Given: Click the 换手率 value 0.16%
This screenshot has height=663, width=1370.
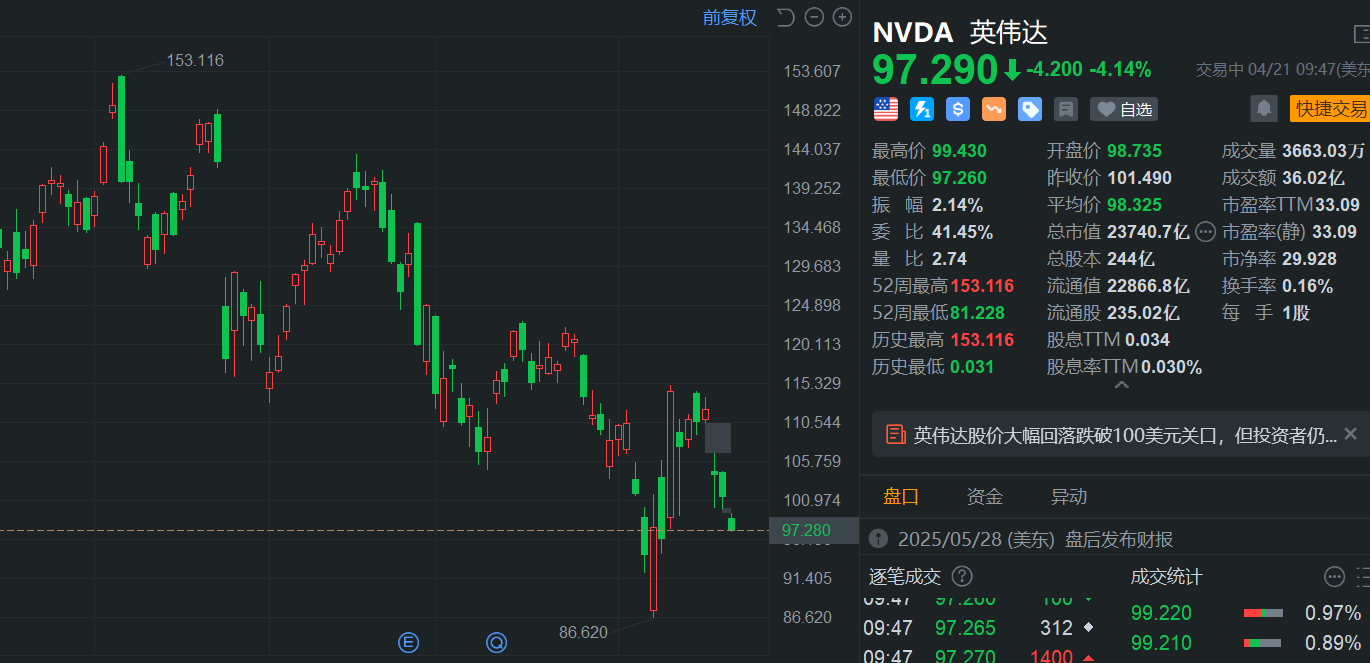Looking at the screenshot, I should [x=1307, y=285].
